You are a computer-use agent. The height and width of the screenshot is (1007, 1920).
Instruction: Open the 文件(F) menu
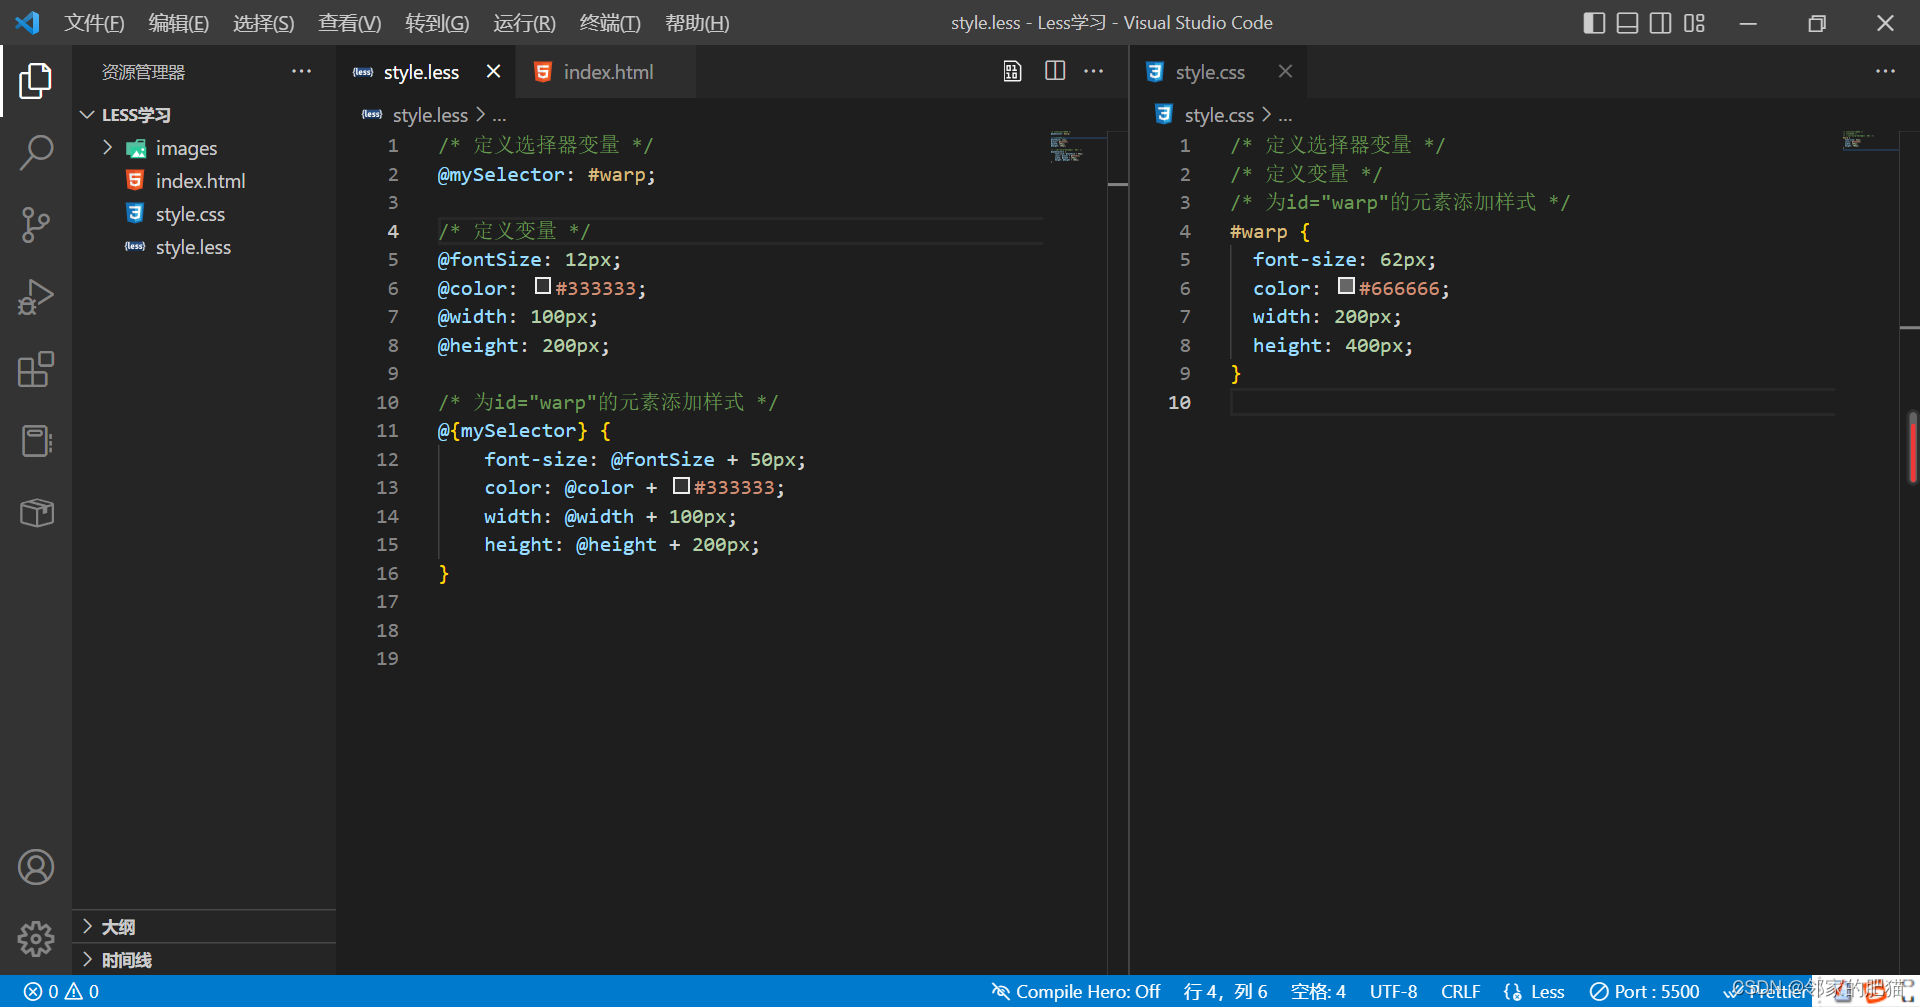click(94, 22)
